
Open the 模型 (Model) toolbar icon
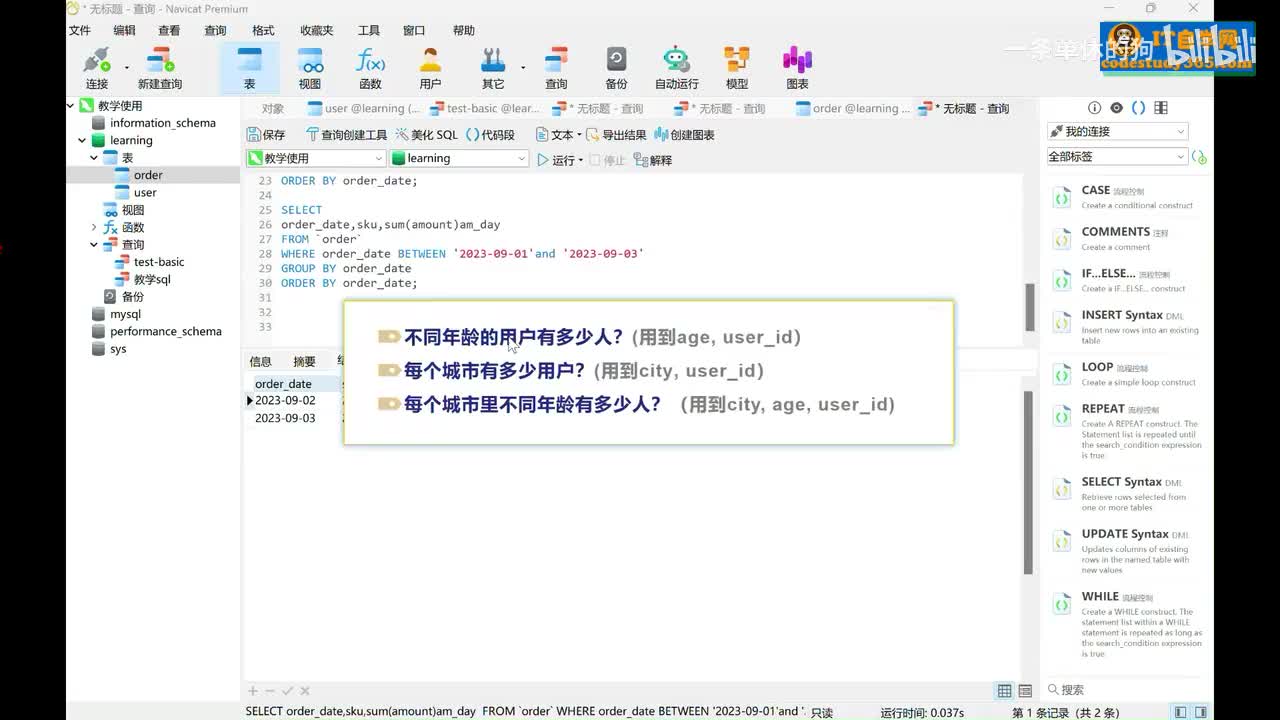coord(737,68)
